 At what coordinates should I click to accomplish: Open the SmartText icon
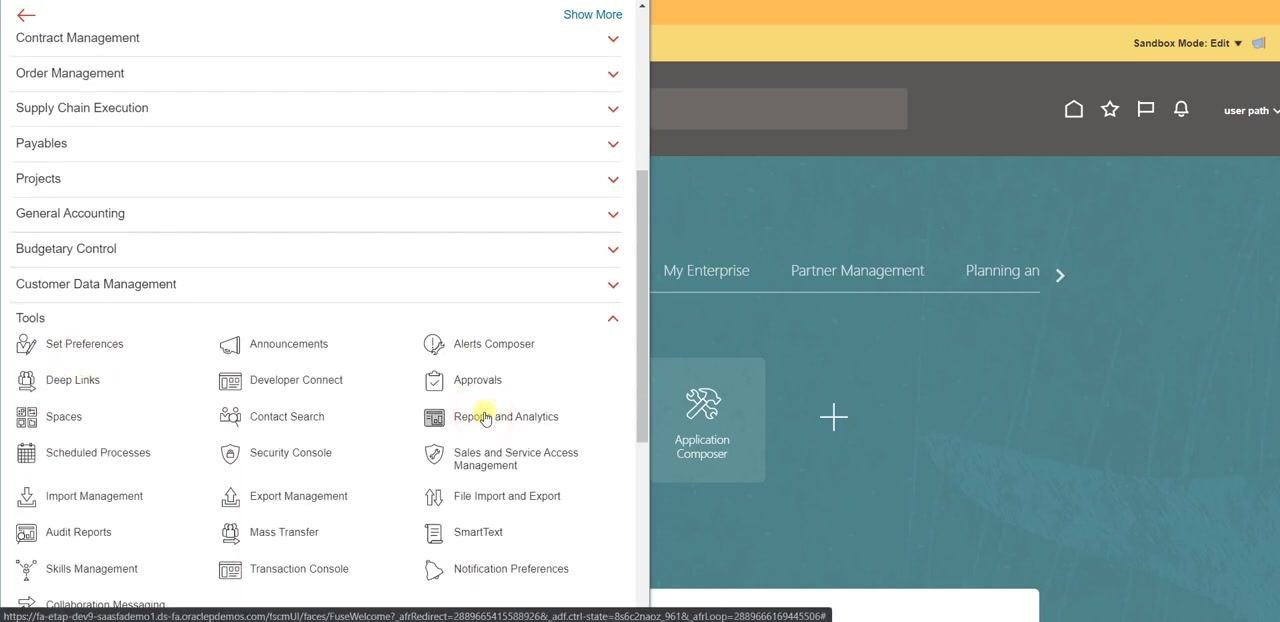pos(434,533)
